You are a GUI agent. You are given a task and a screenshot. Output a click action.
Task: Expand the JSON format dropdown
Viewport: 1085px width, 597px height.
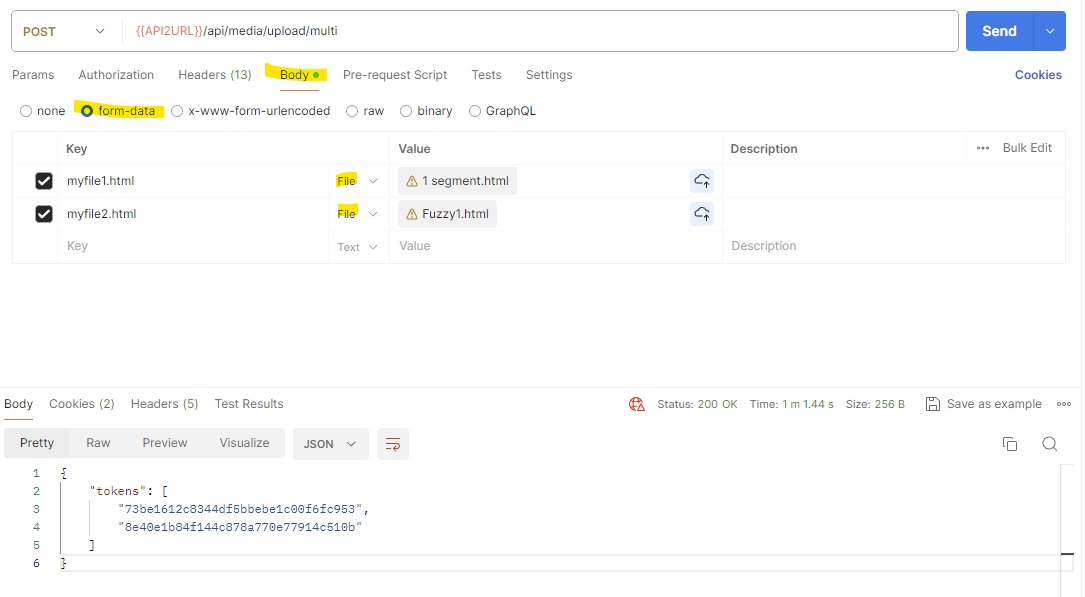pyautogui.click(x=330, y=444)
